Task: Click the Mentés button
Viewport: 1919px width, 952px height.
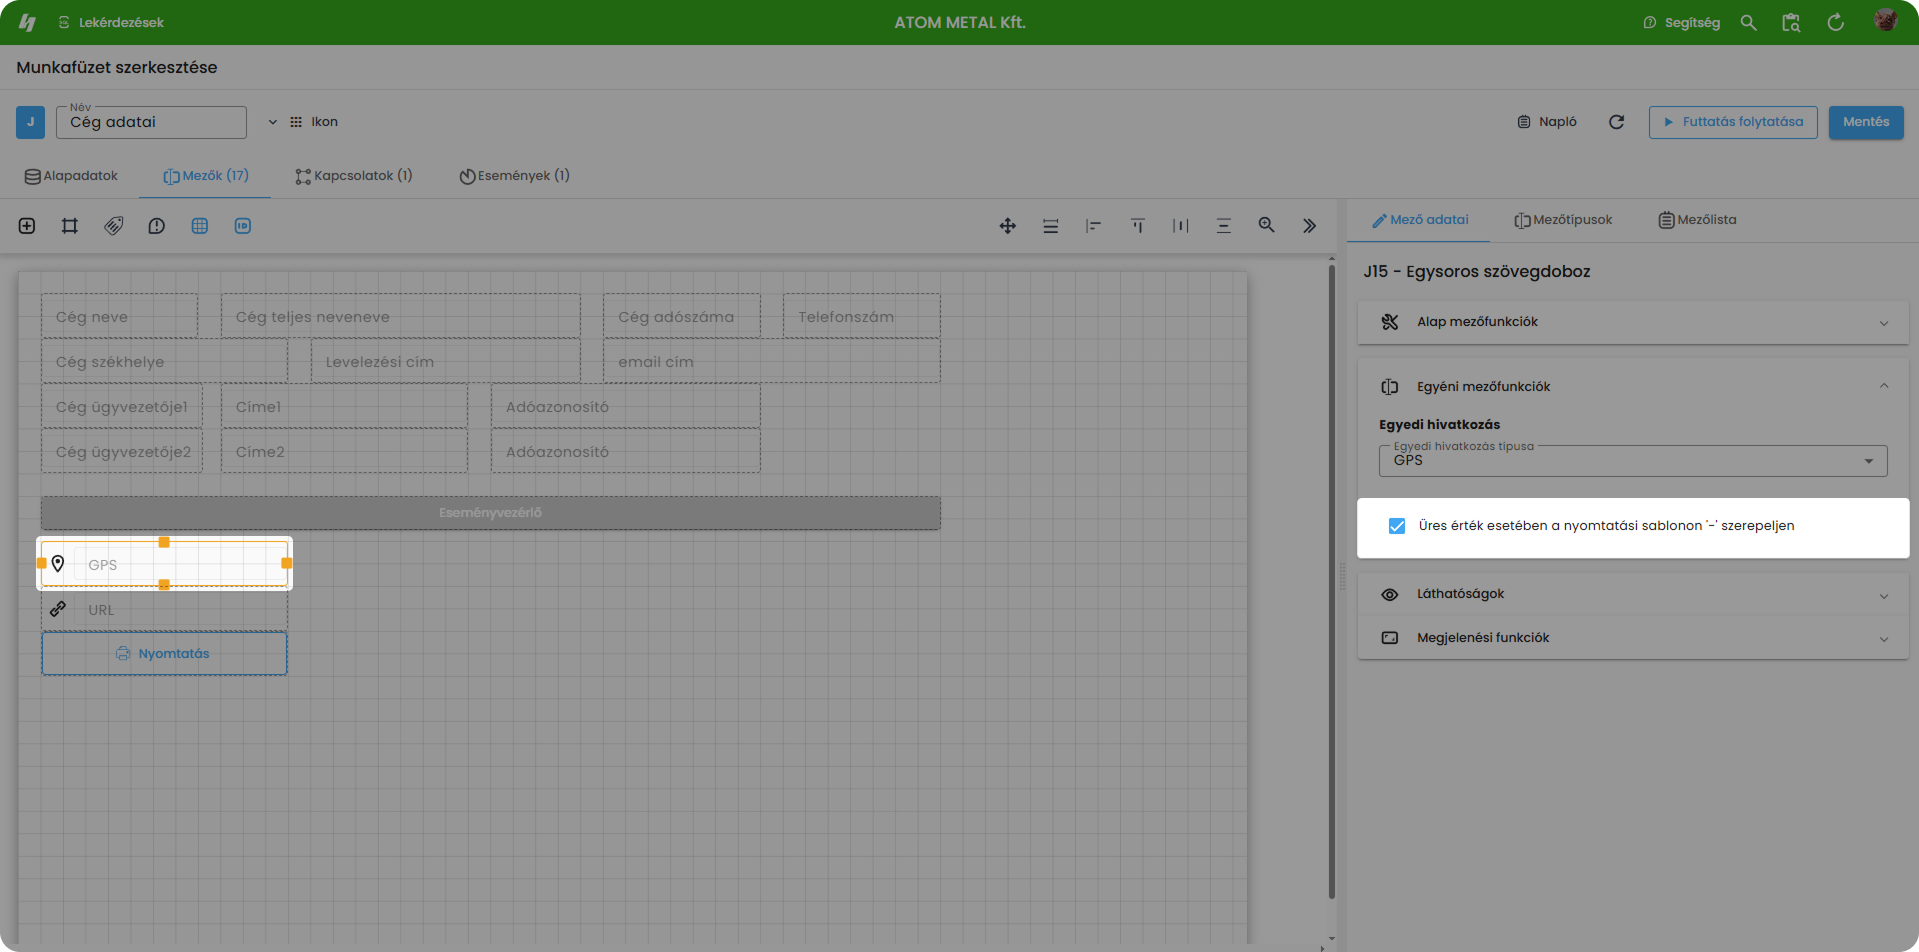Action: (x=1865, y=122)
